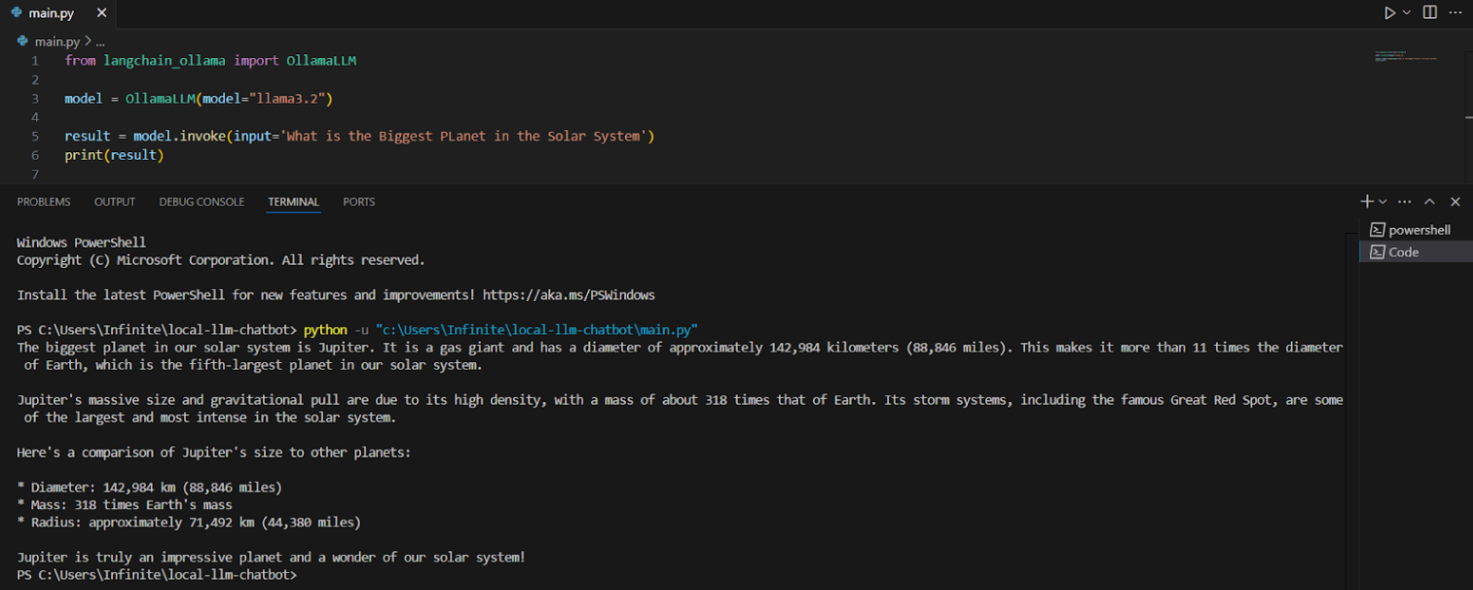The width and height of the screenshot is (1473, 590).
Task: Activate the main.py editor tab
Action: click(x=58, y=13)
